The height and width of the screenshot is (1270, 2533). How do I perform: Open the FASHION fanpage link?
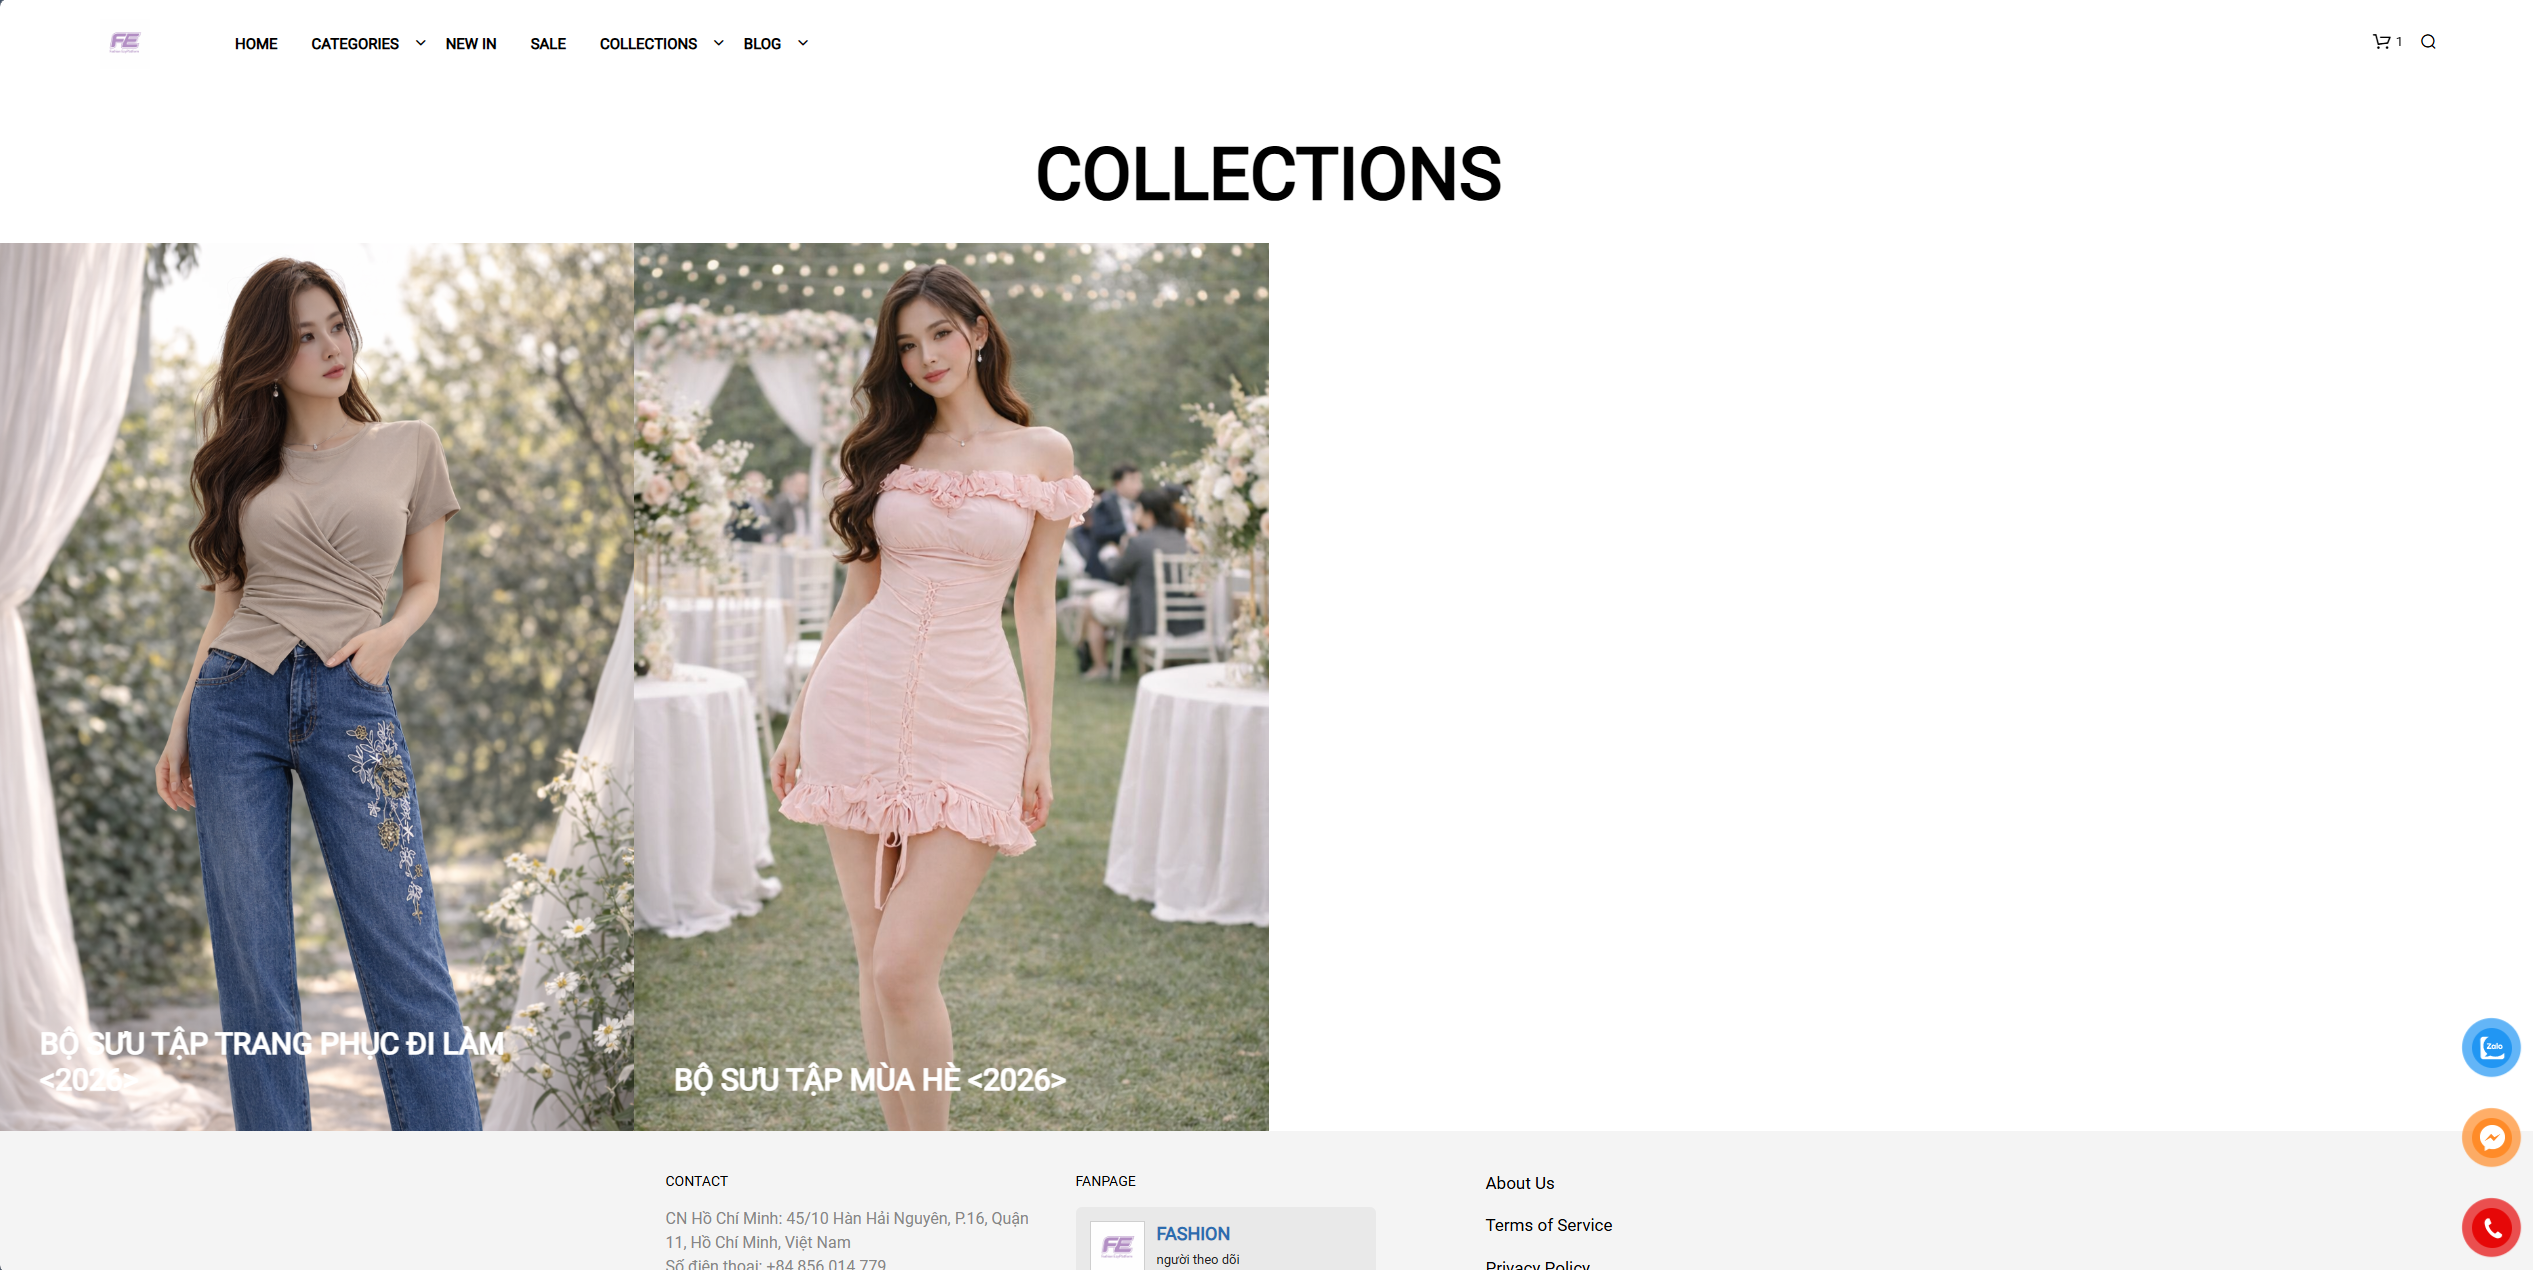pos(1192,1234)
